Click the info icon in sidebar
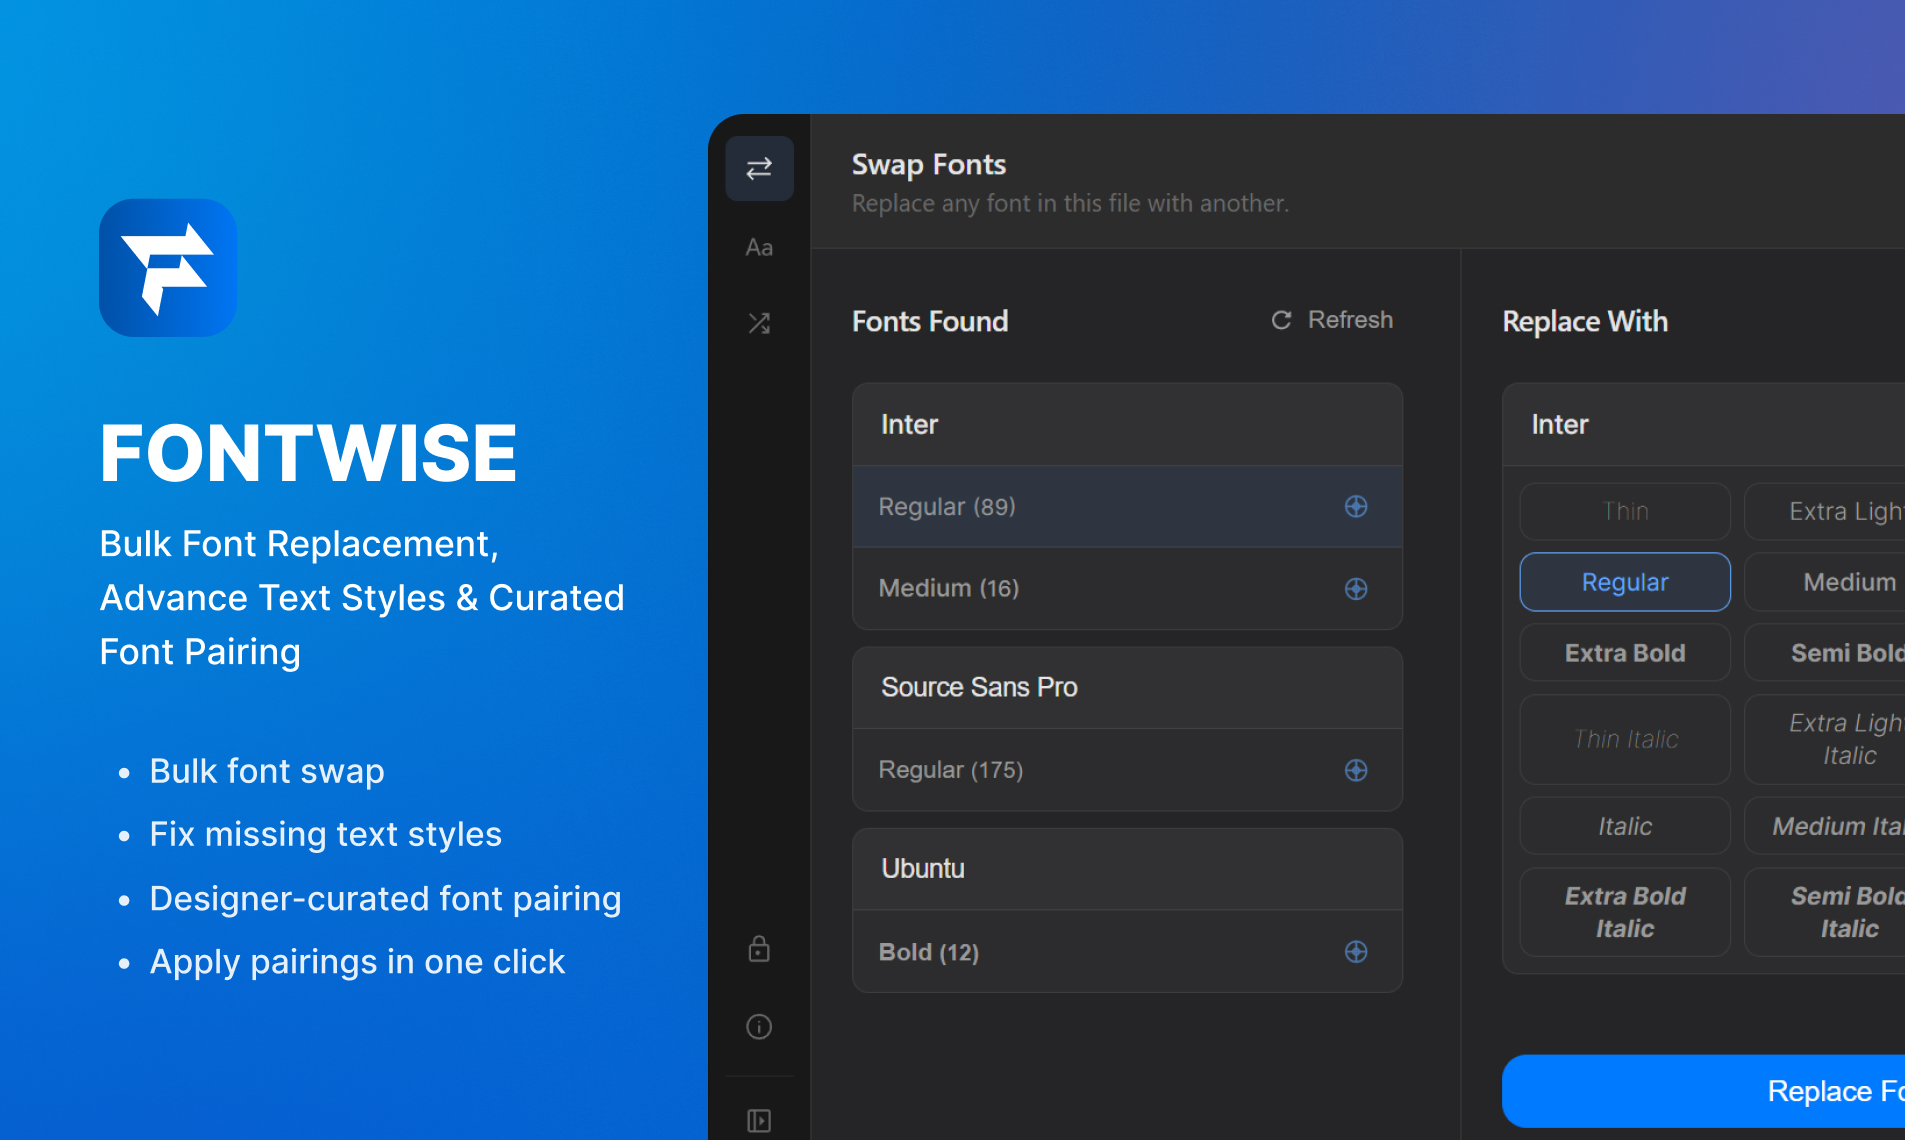 (759, 1027)
